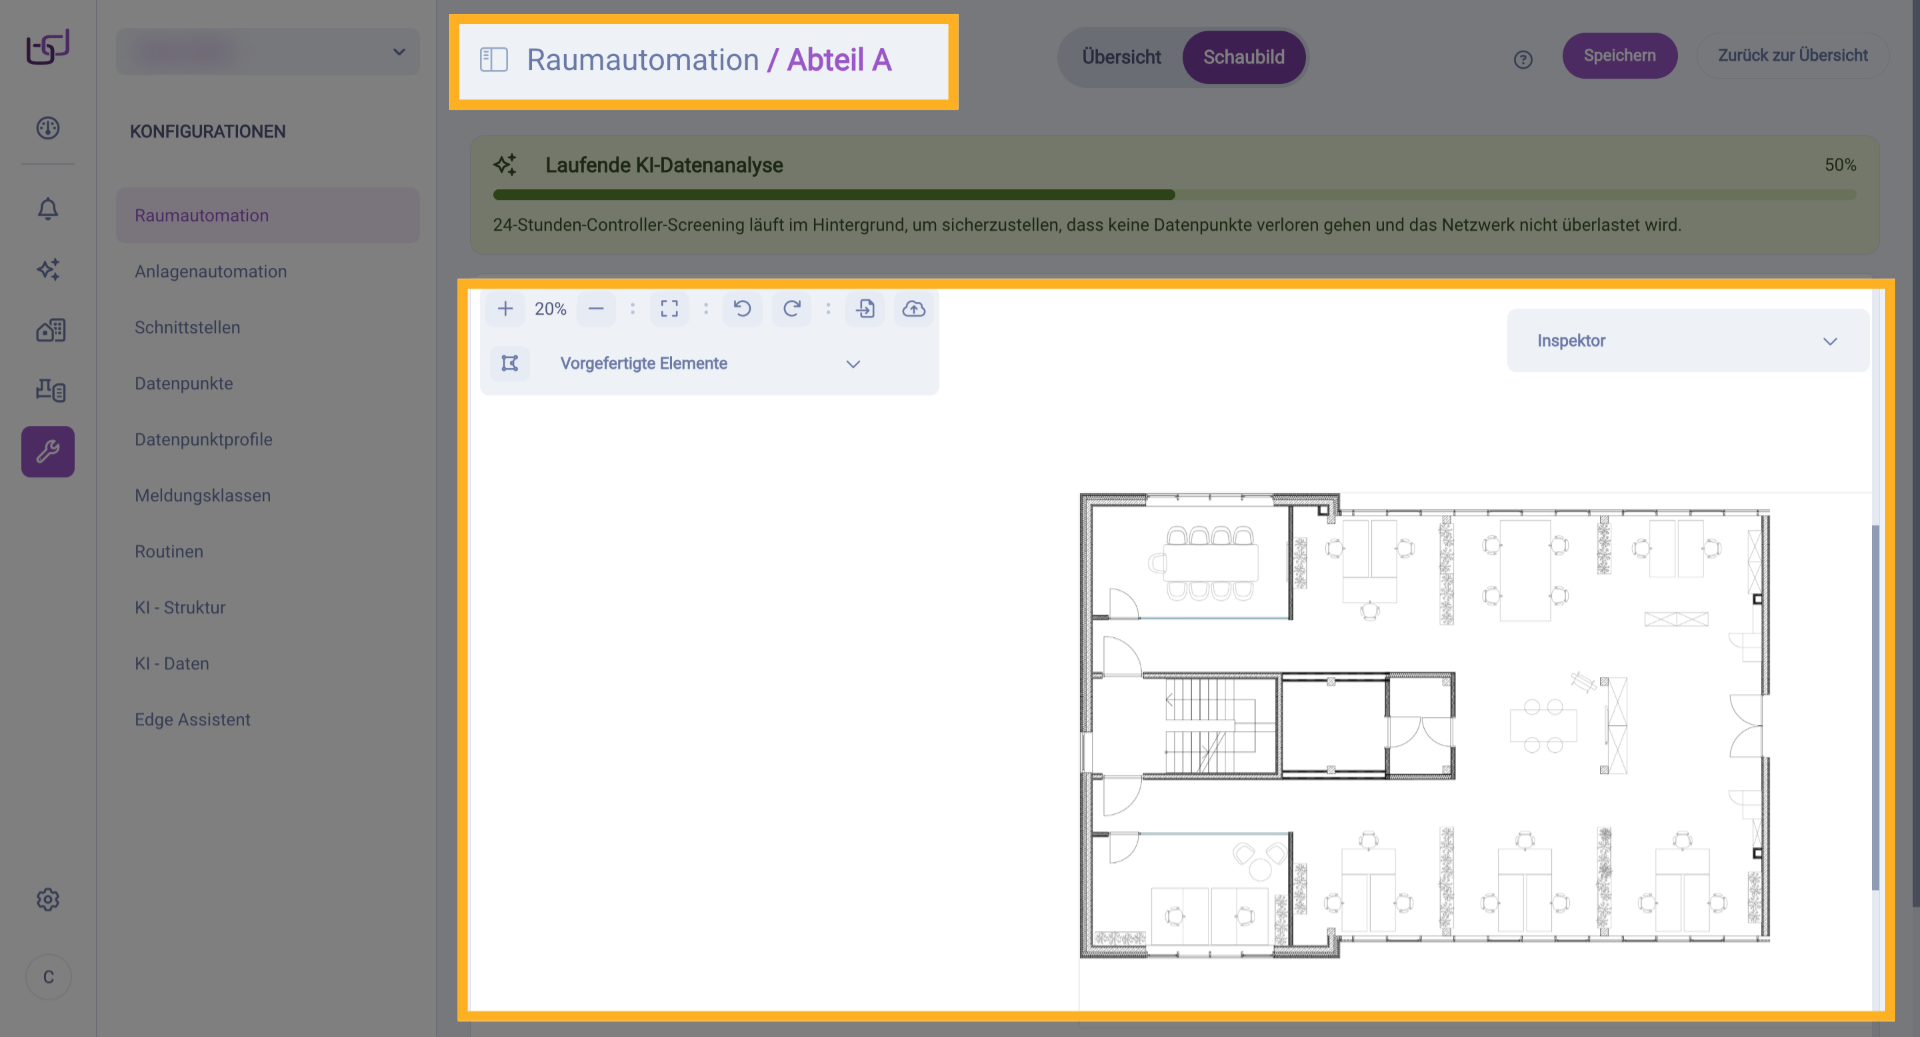
Task: Fit floor plan to screen icon
Action: coord(669,309)
